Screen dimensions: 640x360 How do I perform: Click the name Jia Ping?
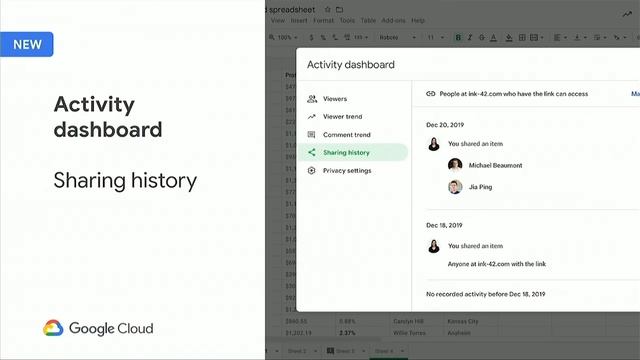pos(480,187)
